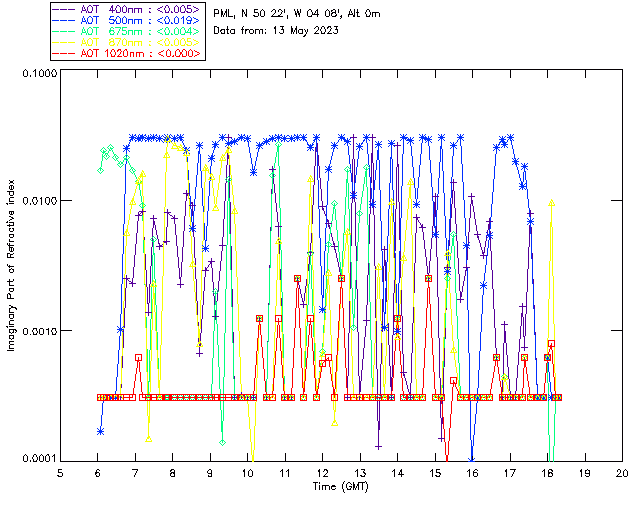Click the y-axis label 0.0010

coord(39,331)
